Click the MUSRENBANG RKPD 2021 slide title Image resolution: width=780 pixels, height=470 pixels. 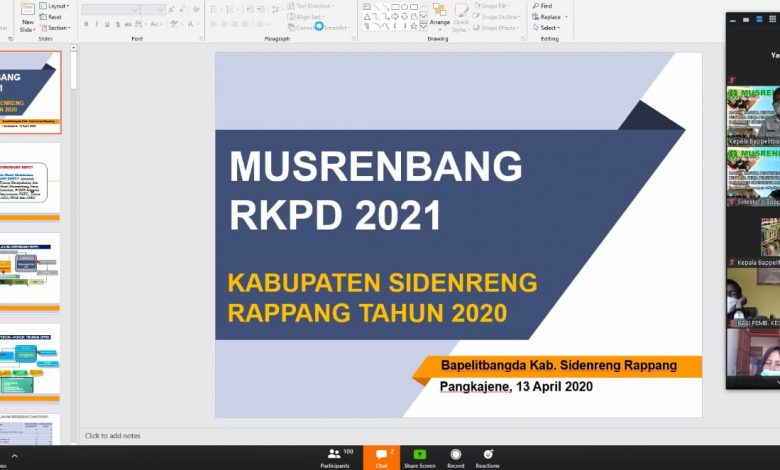375,190
